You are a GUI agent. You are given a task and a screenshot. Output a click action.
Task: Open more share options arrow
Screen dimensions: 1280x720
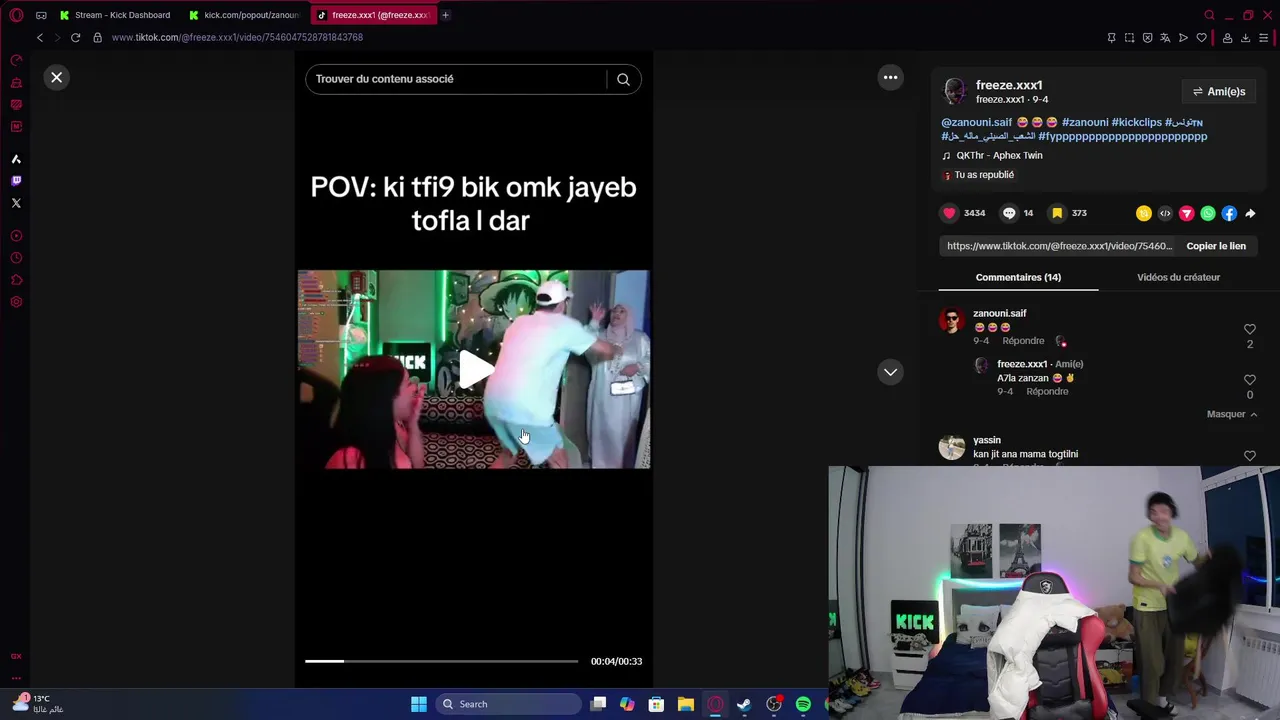click(x=1250, y=213)
